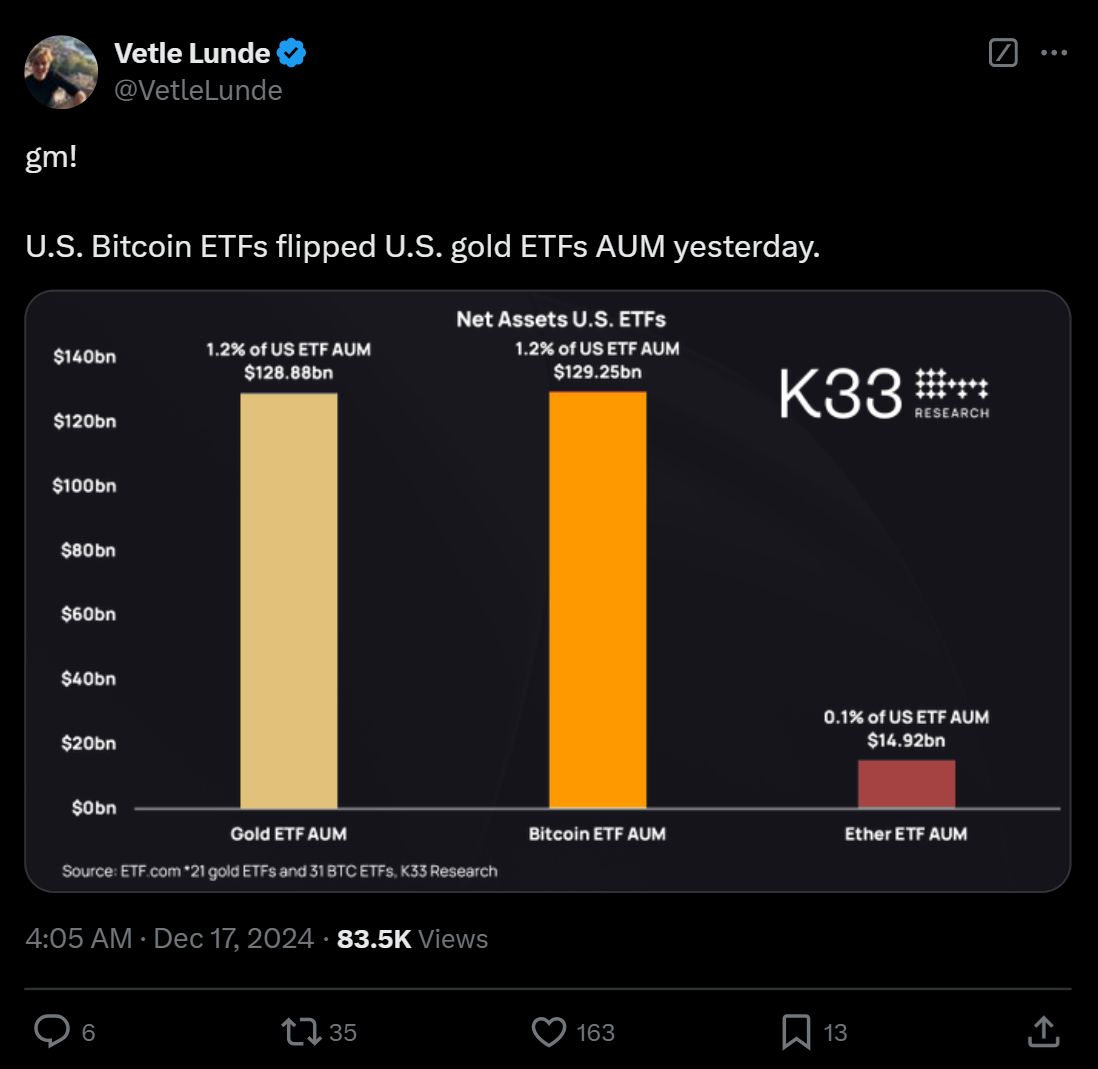Retweet this post
Screen dimensions: 1098x1069
pyautogui.click(x=302, y=1031)
